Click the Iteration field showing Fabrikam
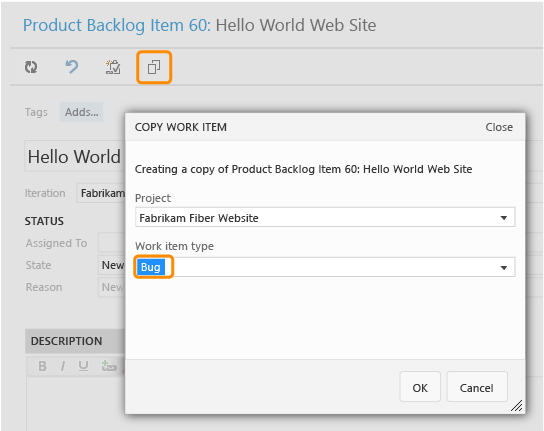 pyautogui.click(x=101, y=193)
